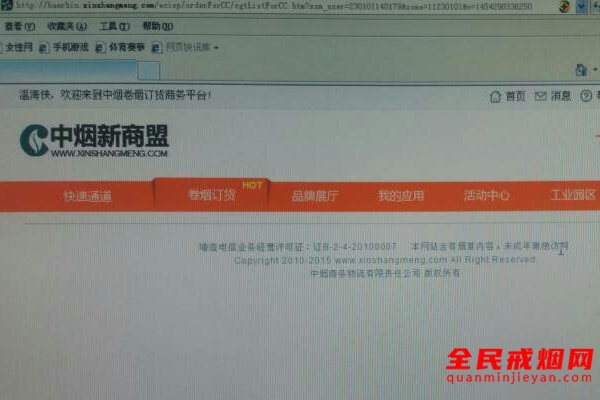Select the active browser tab
600x400 pixels.
tap(68, 70)
